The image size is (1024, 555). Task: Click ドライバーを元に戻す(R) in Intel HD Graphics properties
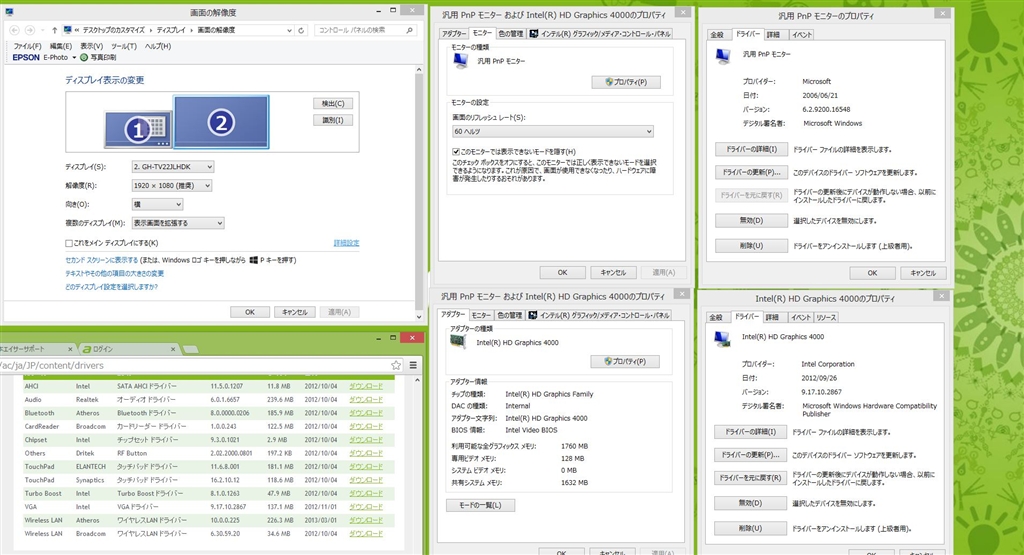pos(750,478)
